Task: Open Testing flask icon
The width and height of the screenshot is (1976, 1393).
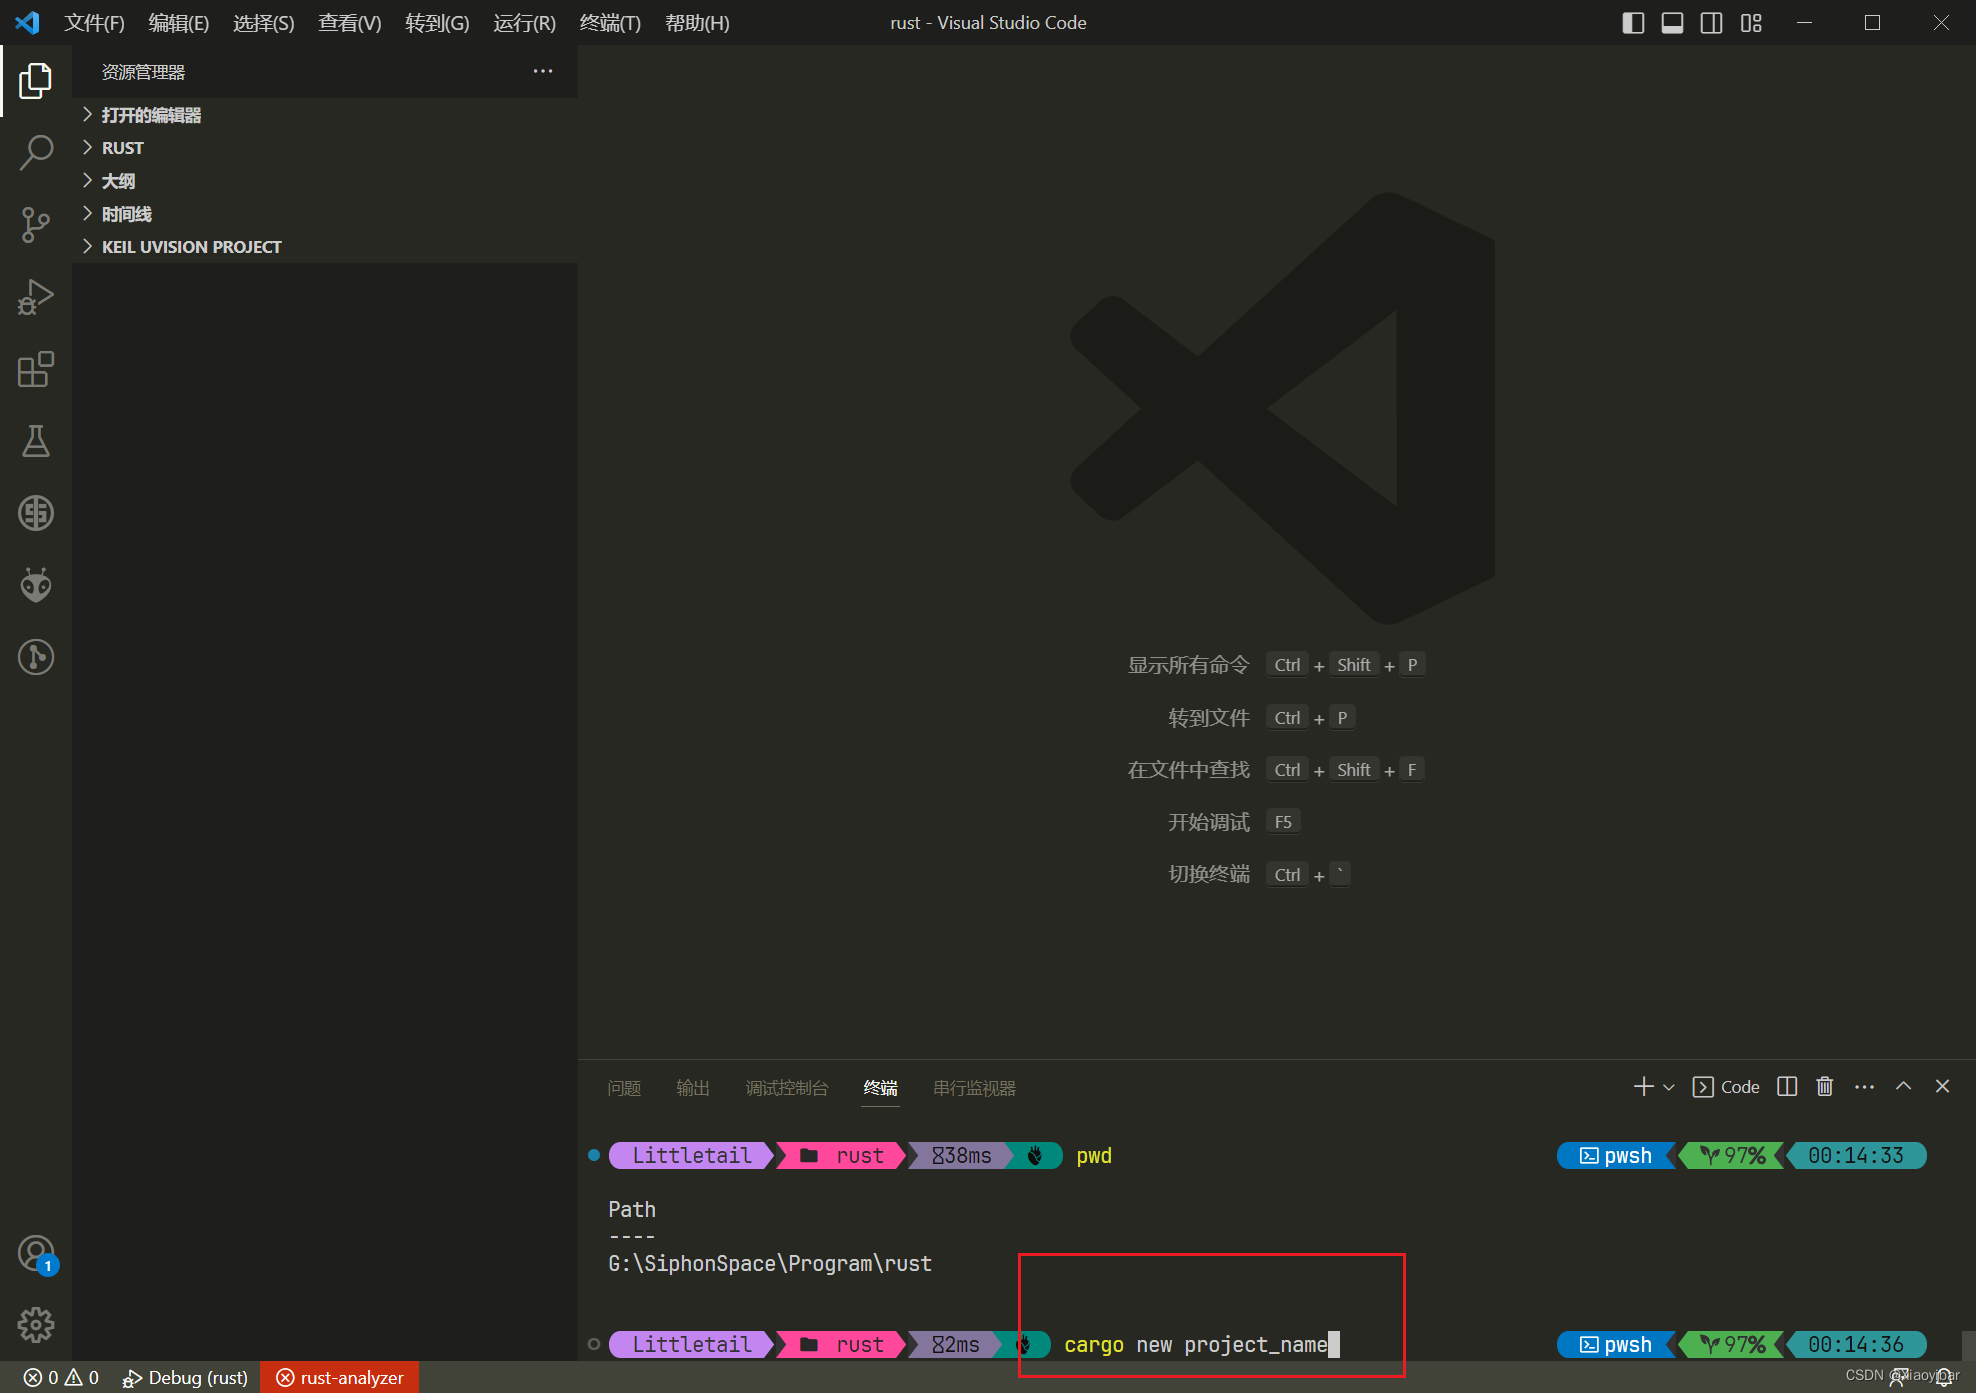Action: [x=36, y=441]
